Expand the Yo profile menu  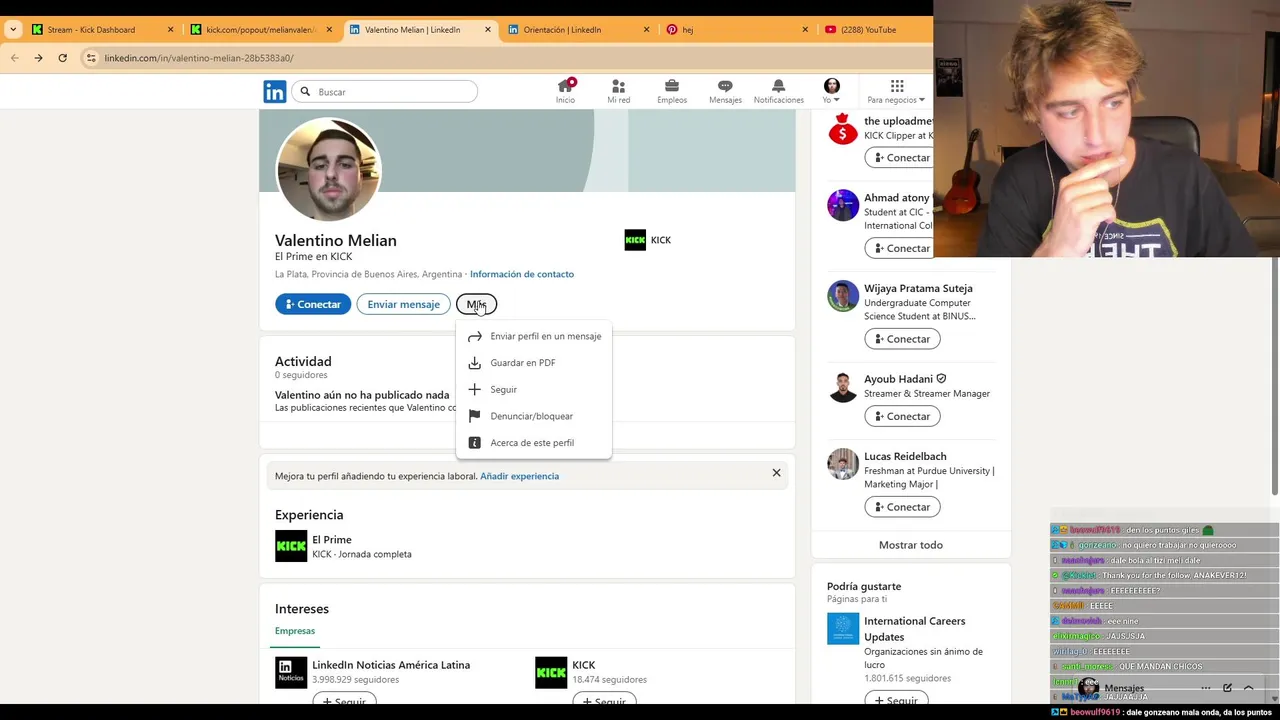coord(831,91)
